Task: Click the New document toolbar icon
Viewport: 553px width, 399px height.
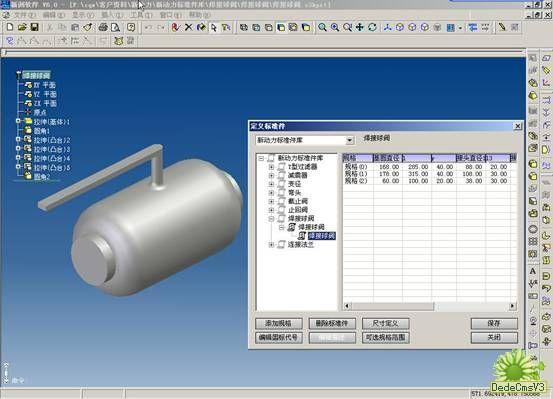Action: (x=10, y=27)
